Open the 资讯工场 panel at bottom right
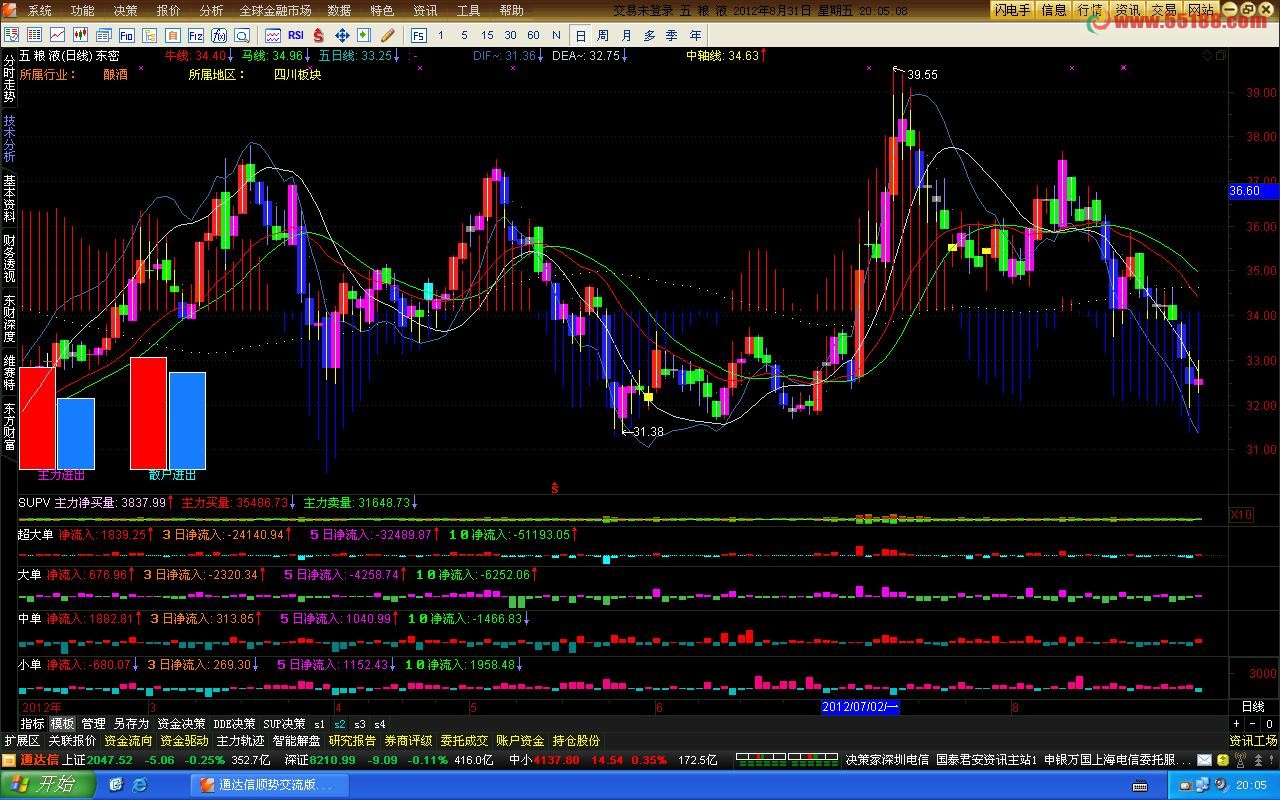This screenshot has width=1280, height=800. click(1253, 741)
